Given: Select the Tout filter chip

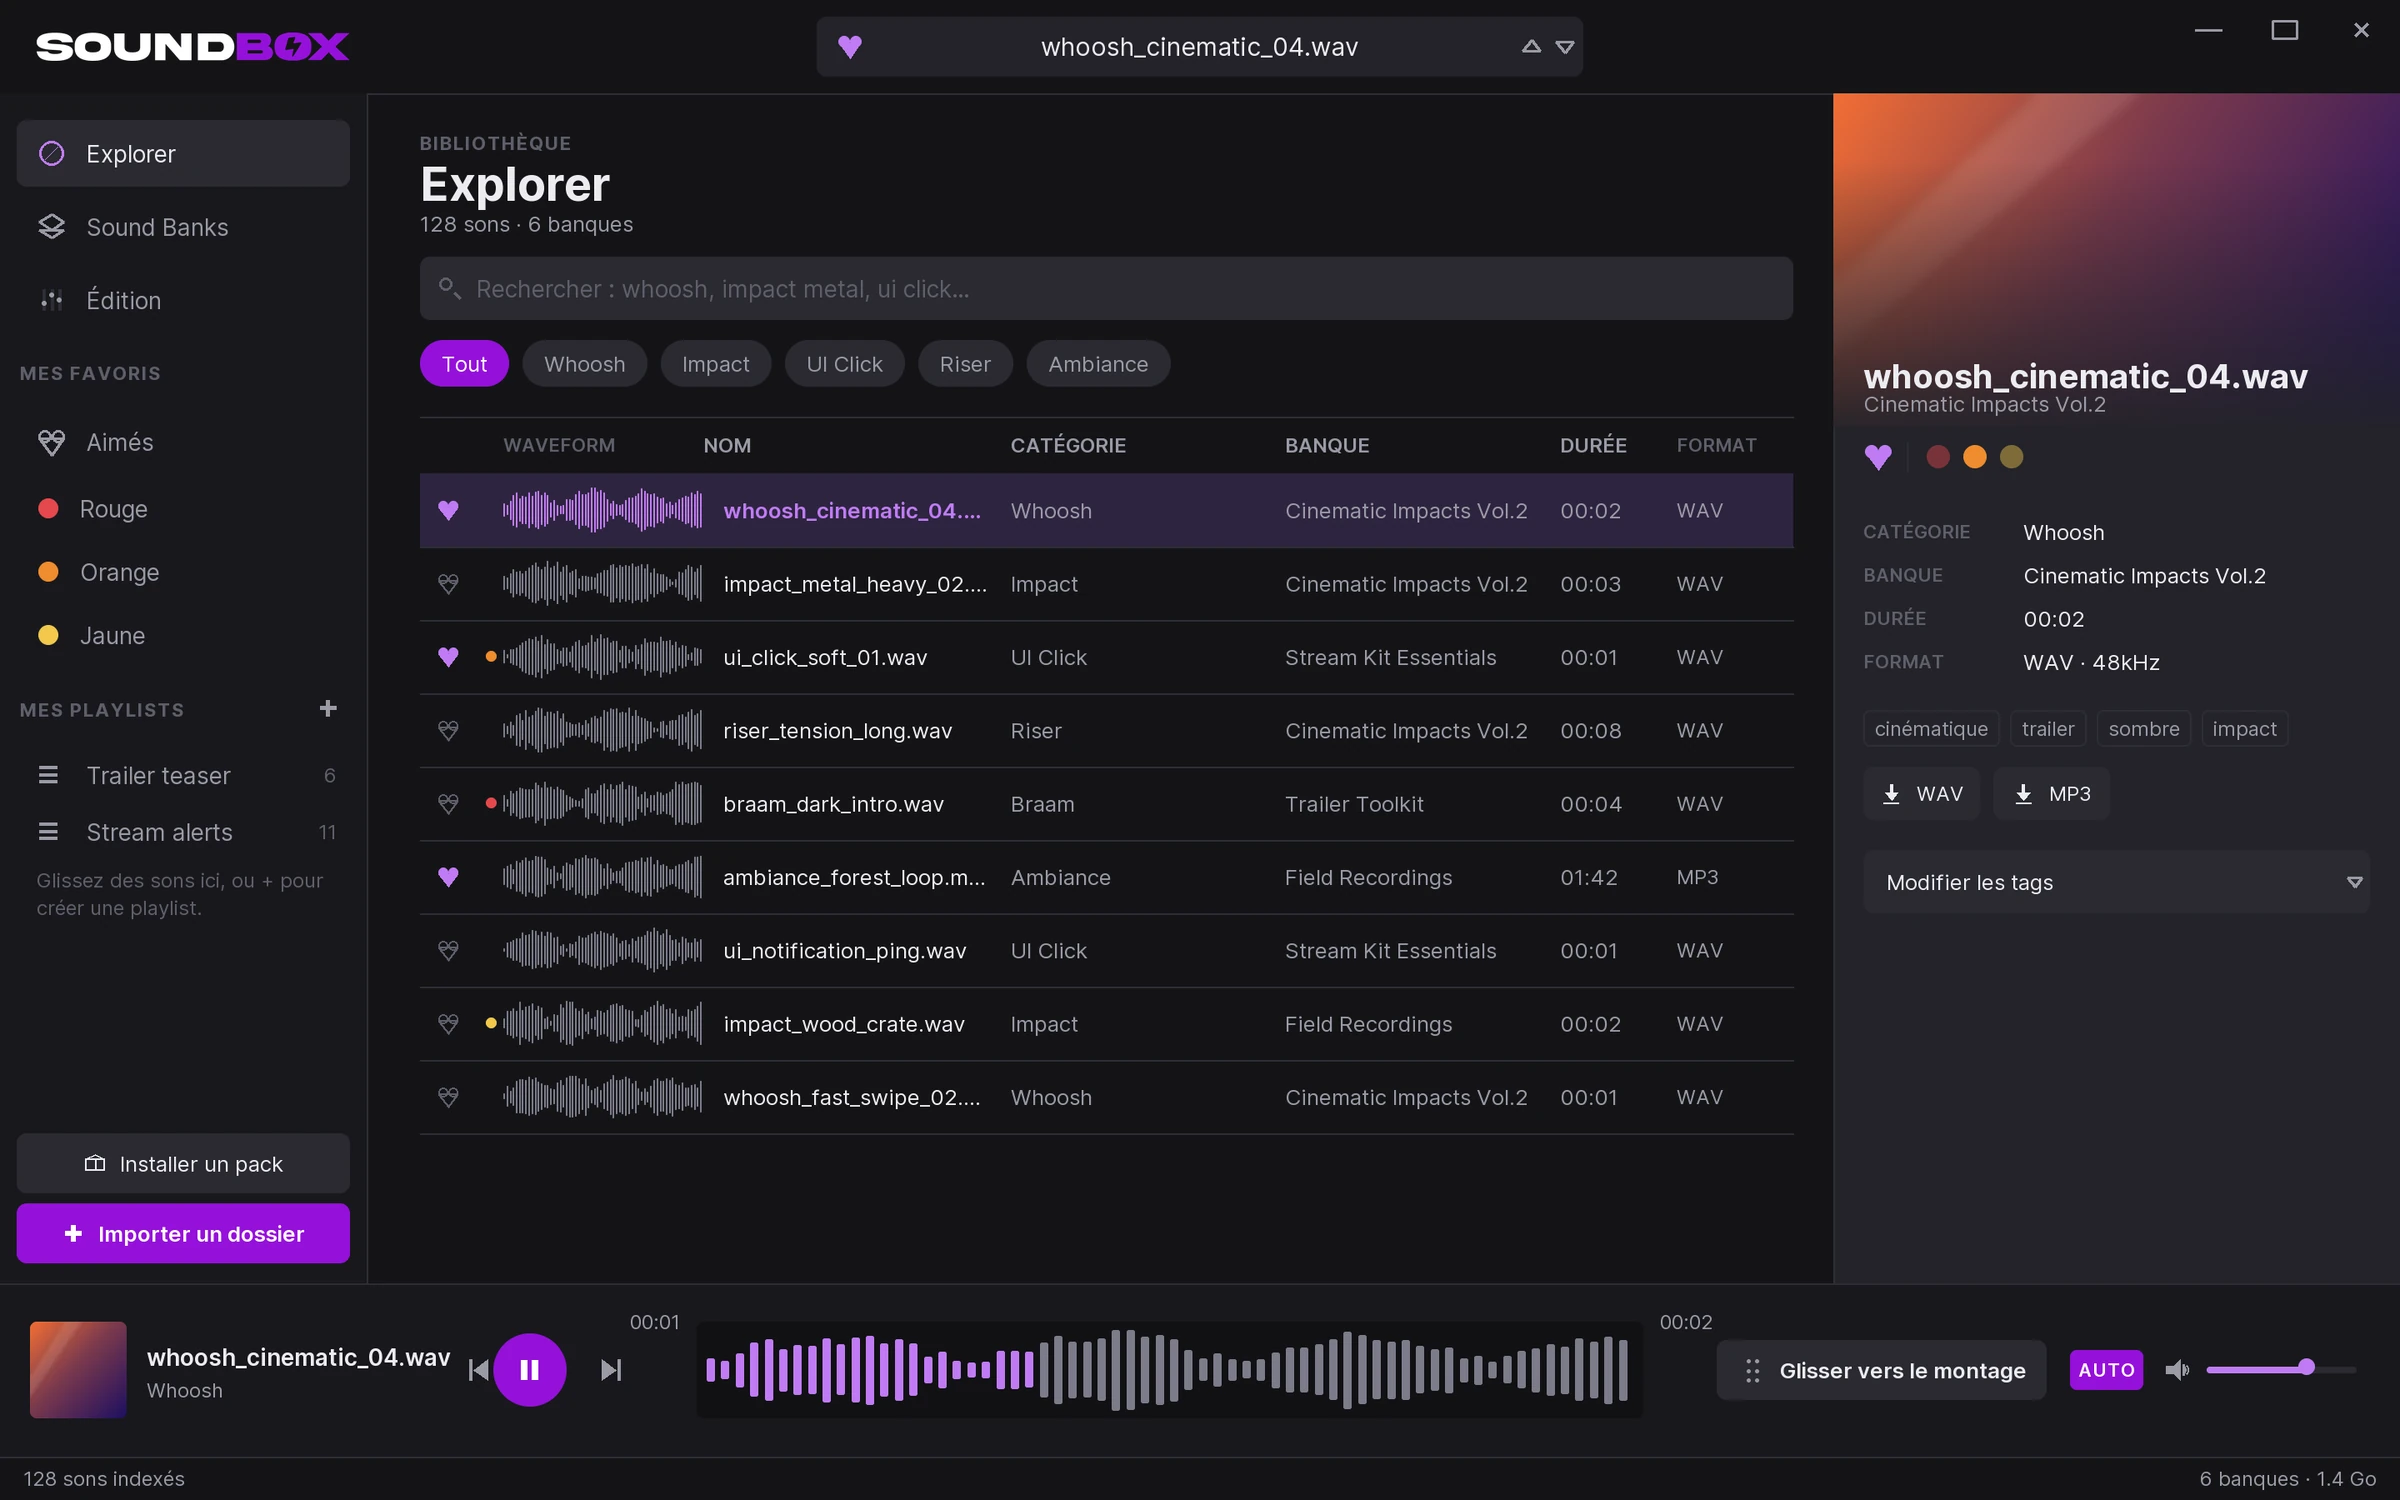Looking at the screenshot, I should click(x=464, y=364).
